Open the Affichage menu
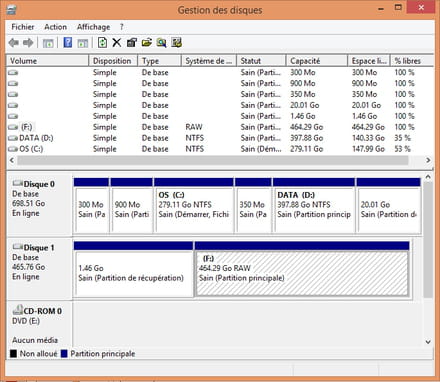Viewport: 440px width, 382px height. [x=93, y=27]
